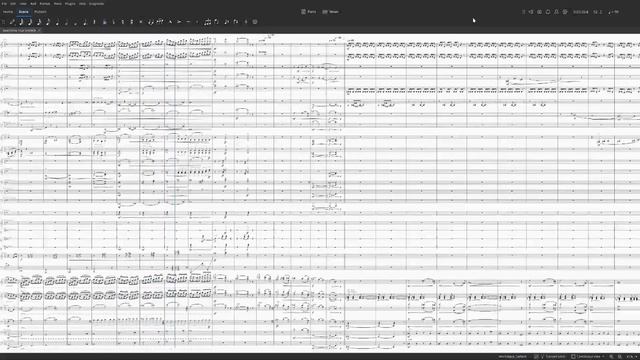Add a slur
640x360 pixels.
pos(160,22)
